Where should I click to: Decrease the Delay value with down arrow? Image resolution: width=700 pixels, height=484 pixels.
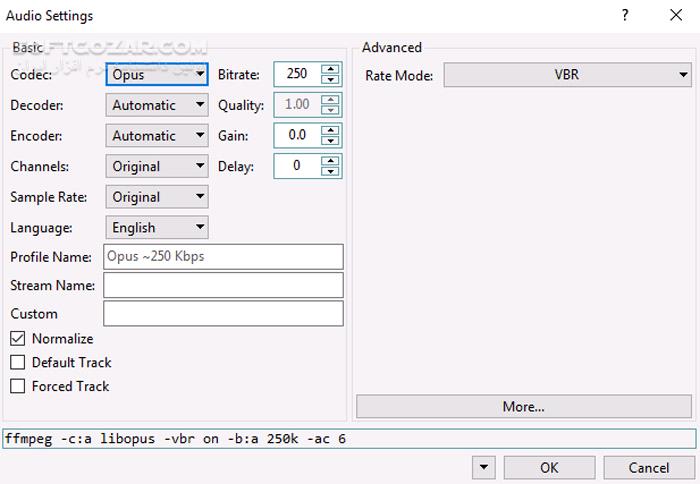(x=331, y=172)
